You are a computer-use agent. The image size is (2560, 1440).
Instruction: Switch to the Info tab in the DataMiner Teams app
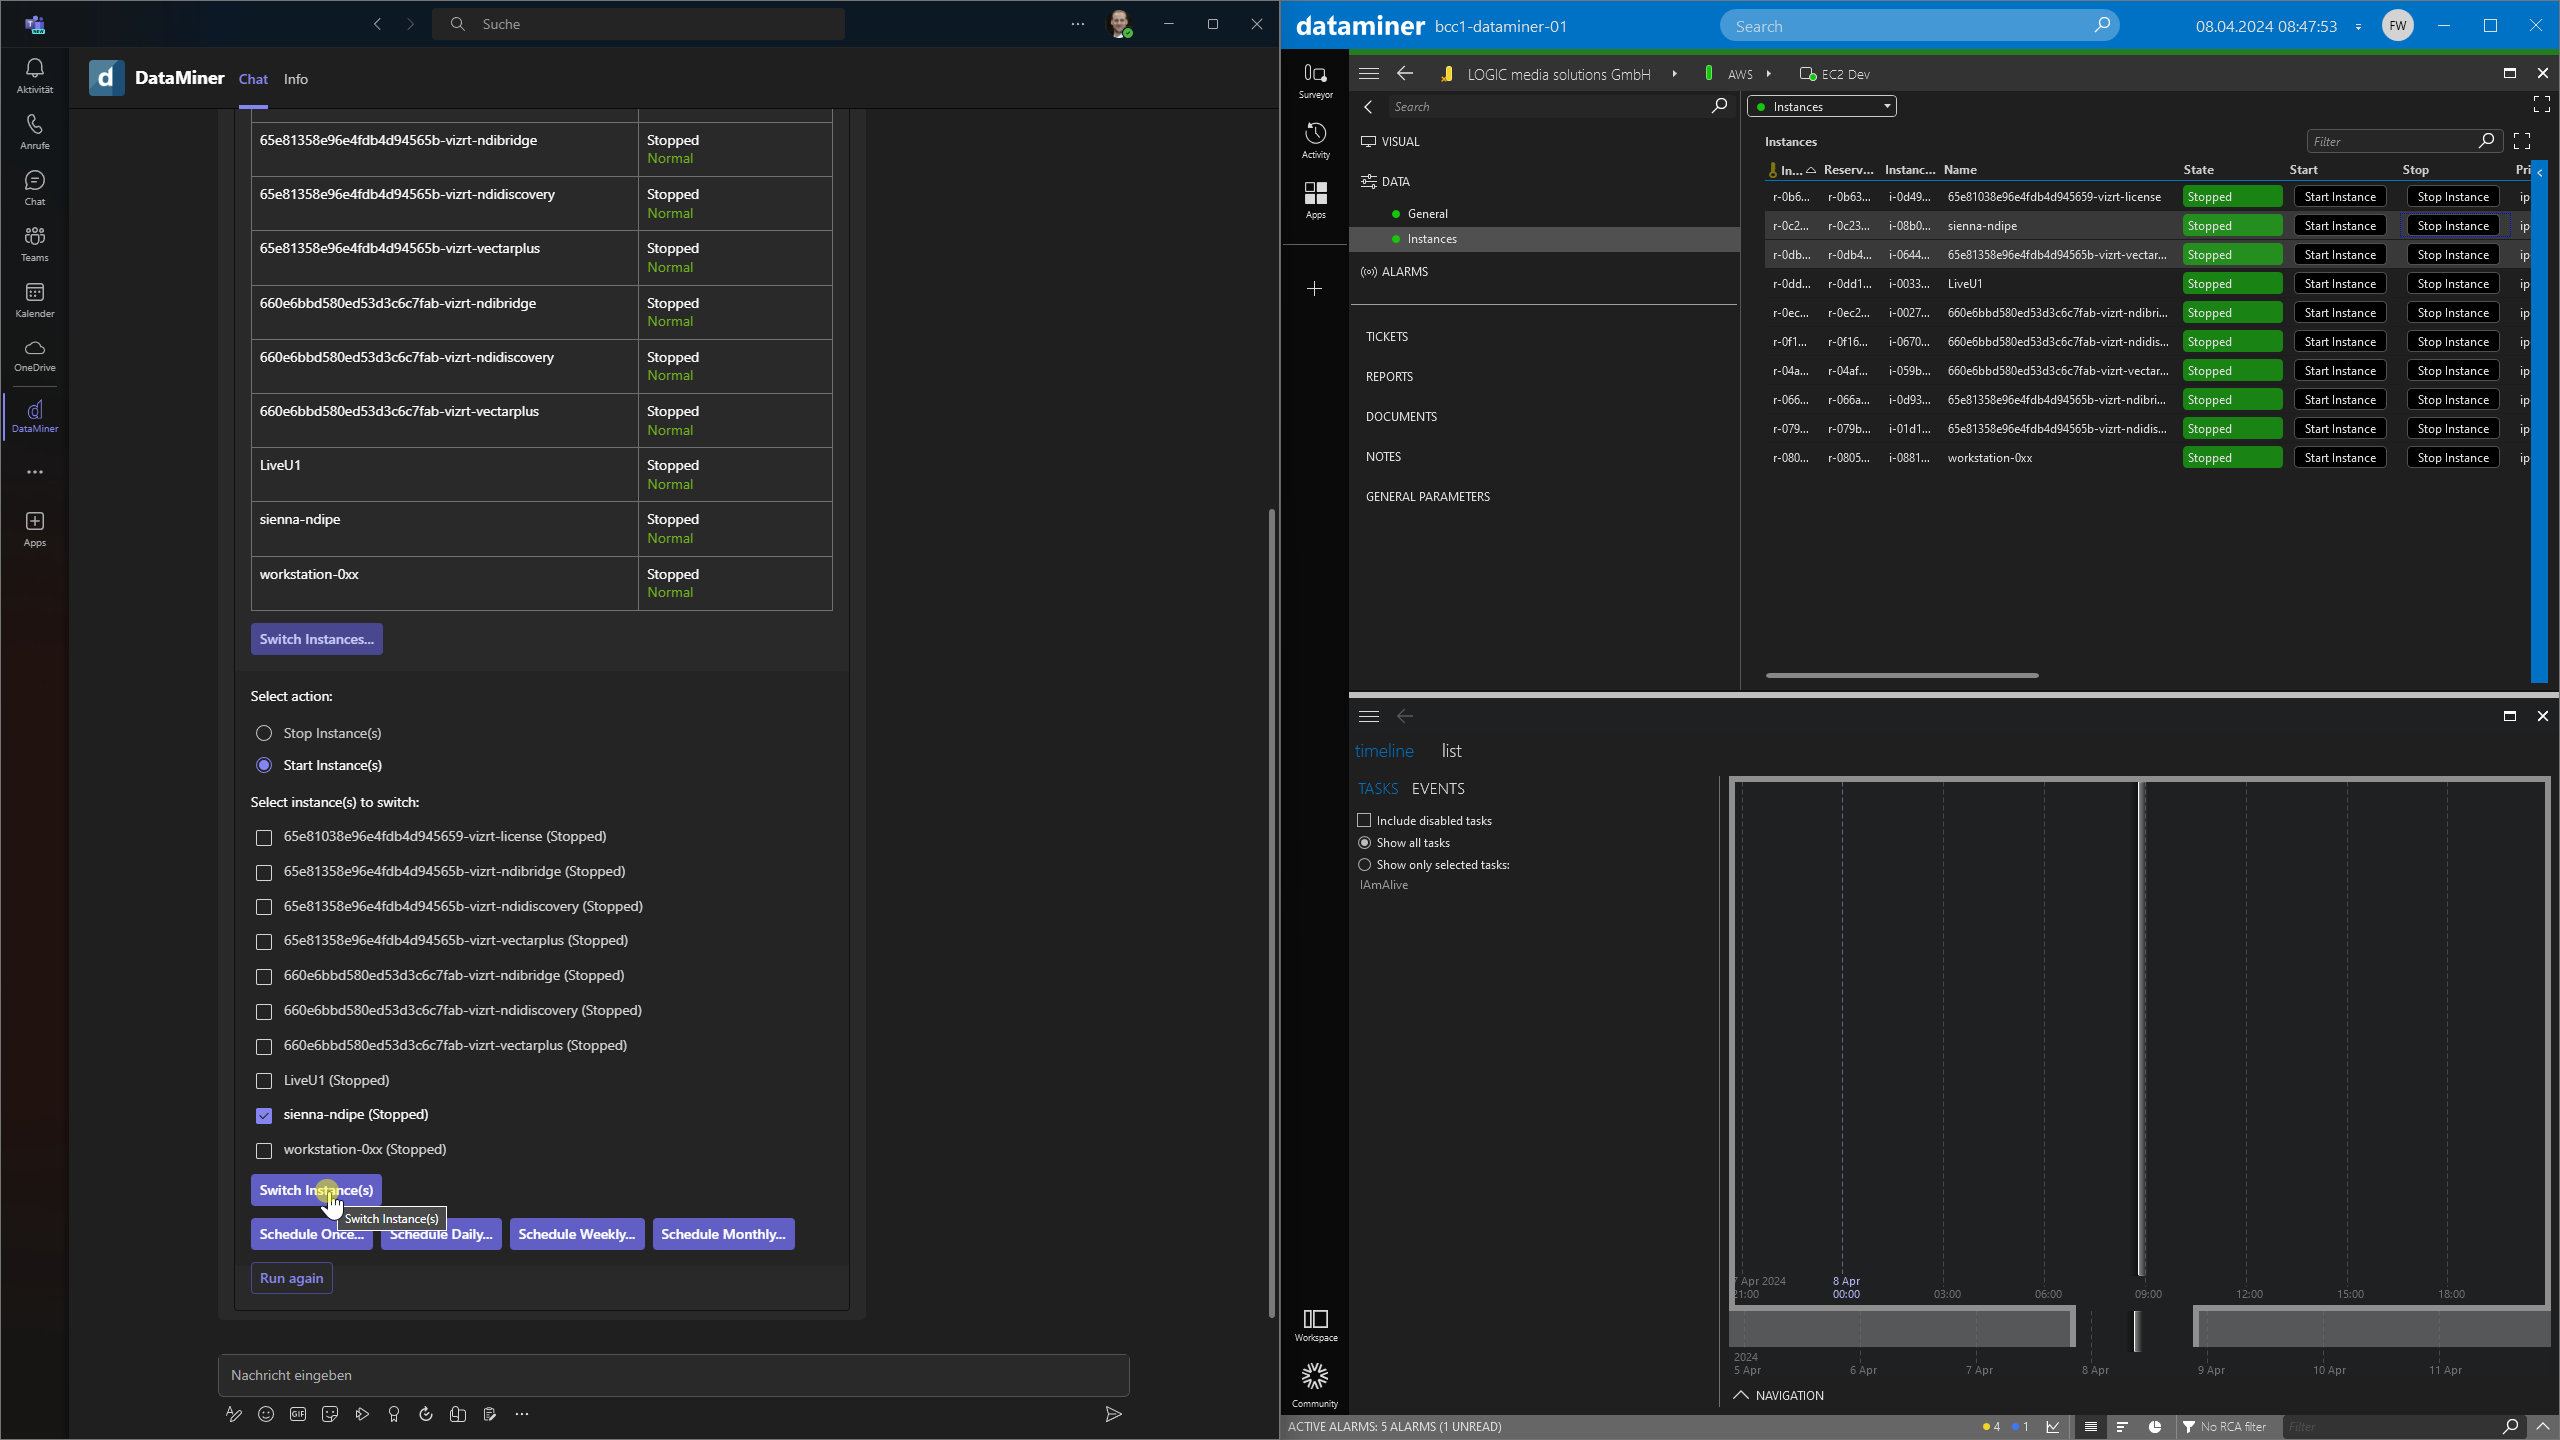pyautogui.click(x=296, y=79)
